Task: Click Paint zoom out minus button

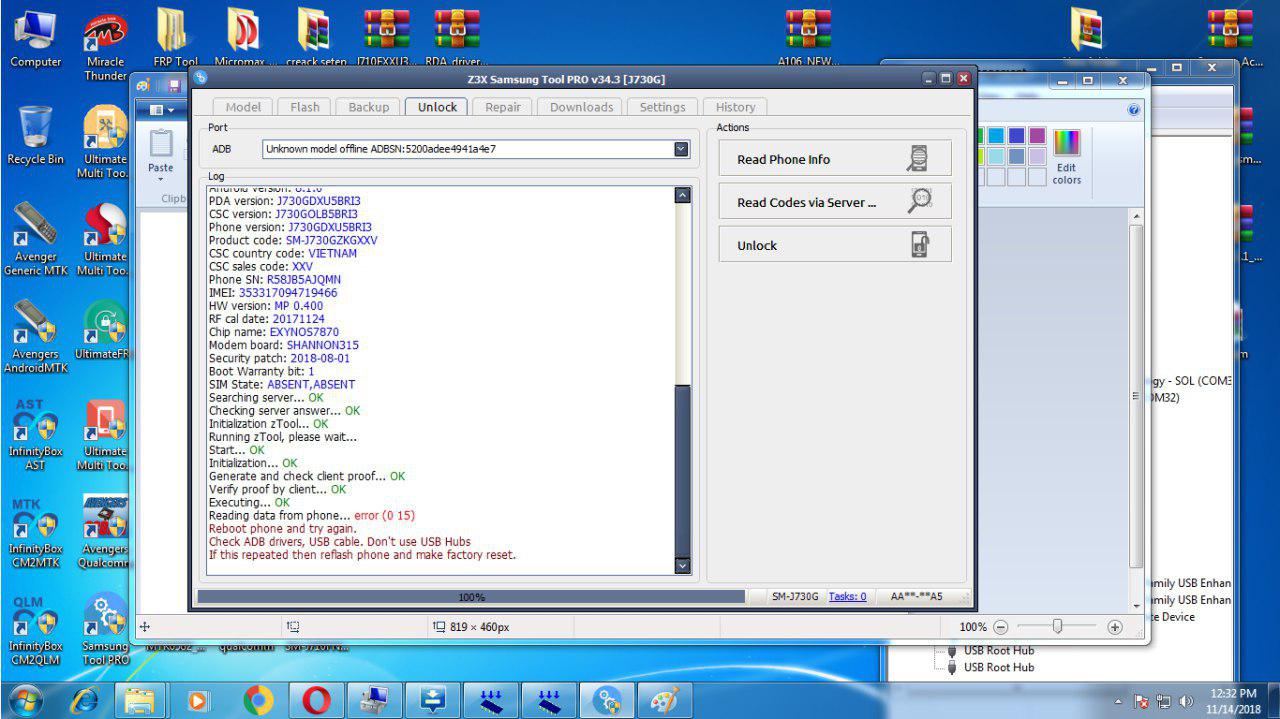Action: [x=1000, y=627]
